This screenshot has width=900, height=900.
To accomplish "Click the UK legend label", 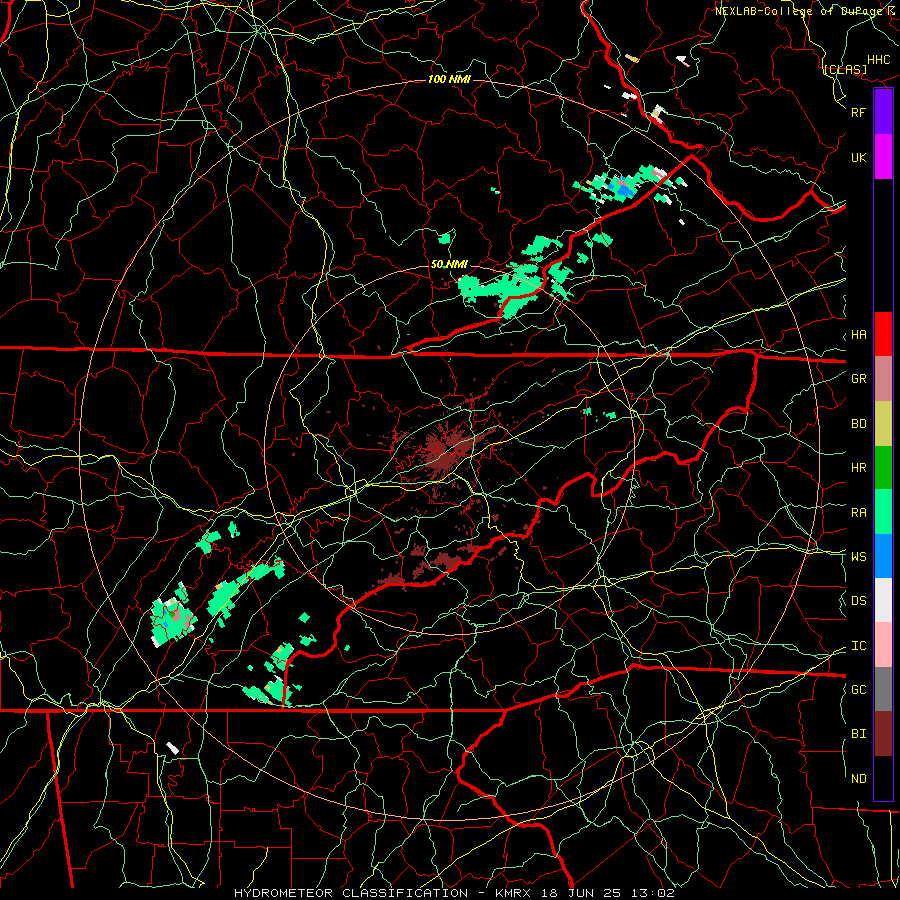I will click(858, 157).
